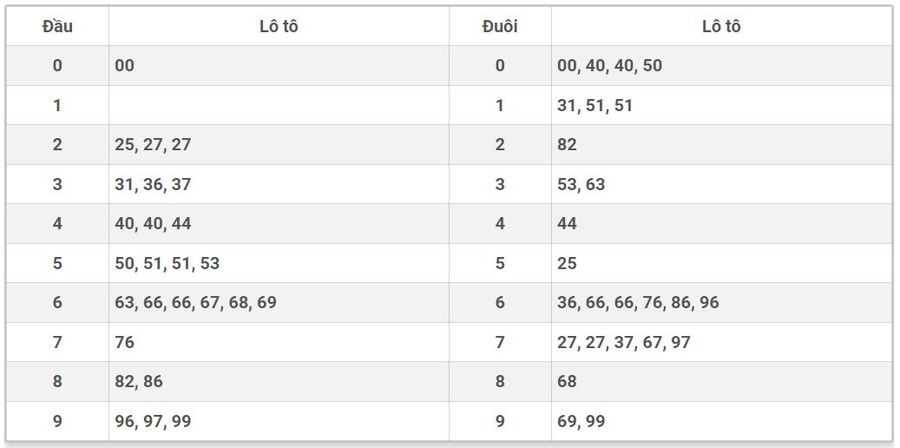Click the "00, 40, 40, 50" cell
The height and width of the screenshot is (448, 900).
[x=610, y=65]
